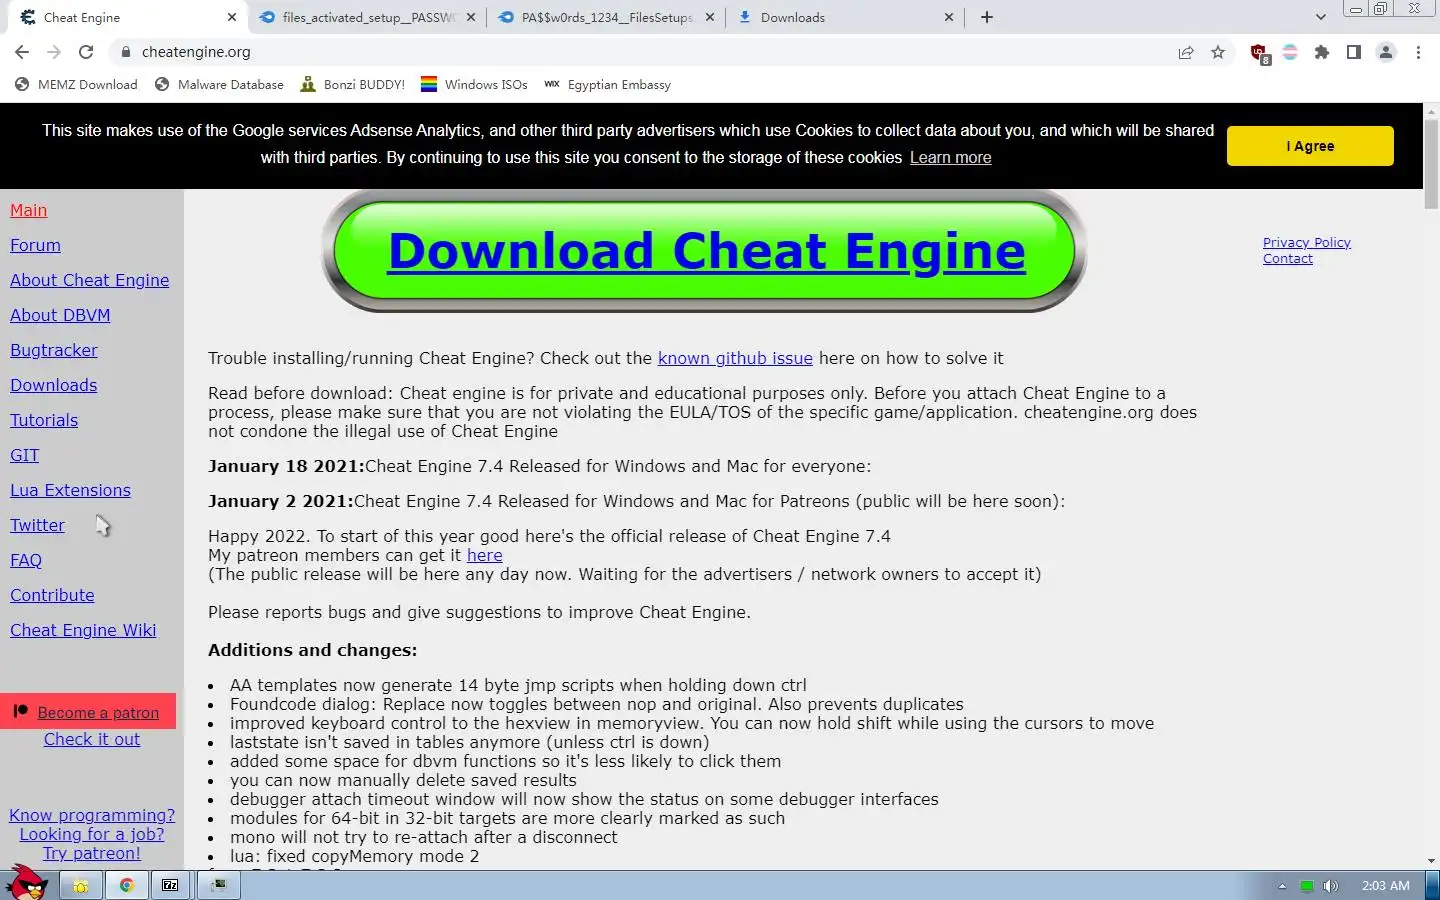Switch to the files_activated_setup tab
Viewport: 1440px width, 900px height.
tap(366, 17)
